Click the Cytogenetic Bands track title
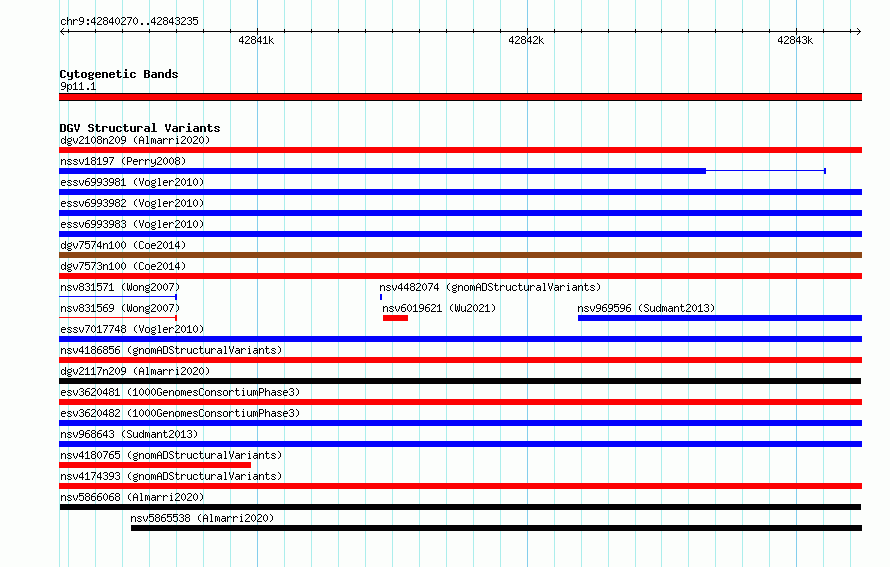 coord(119,74)
